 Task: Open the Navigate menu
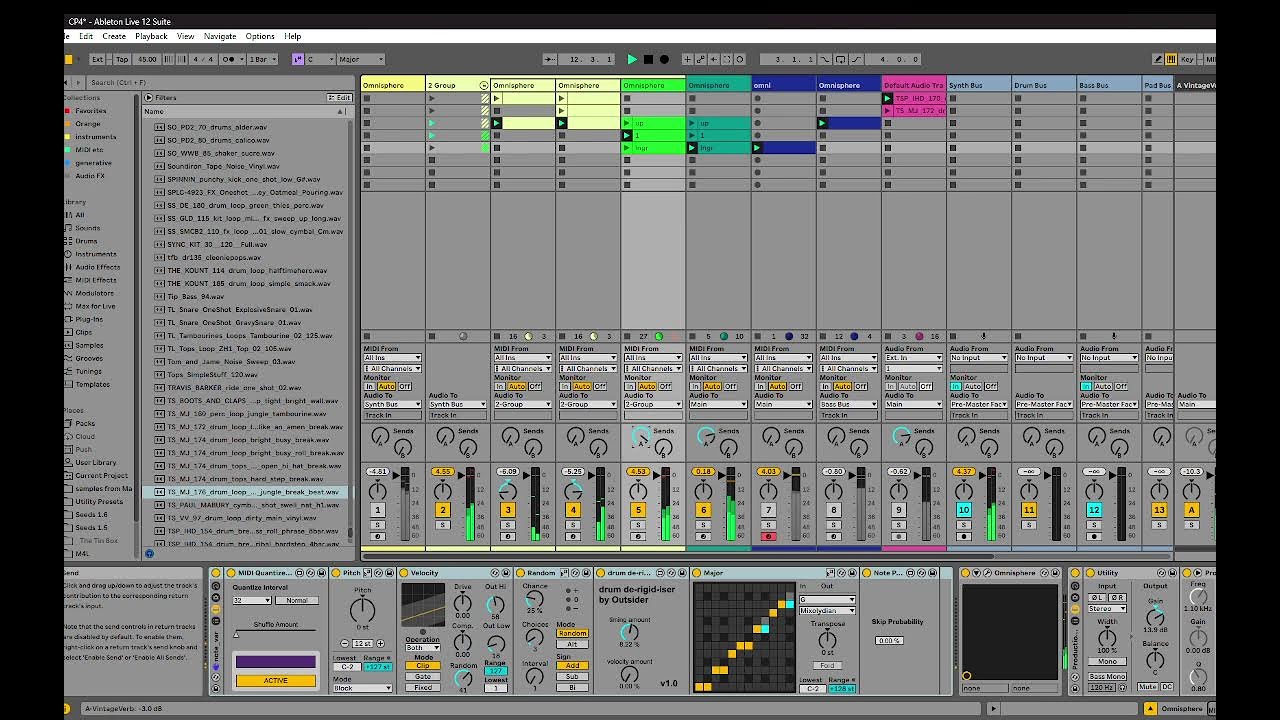point(220,36)
